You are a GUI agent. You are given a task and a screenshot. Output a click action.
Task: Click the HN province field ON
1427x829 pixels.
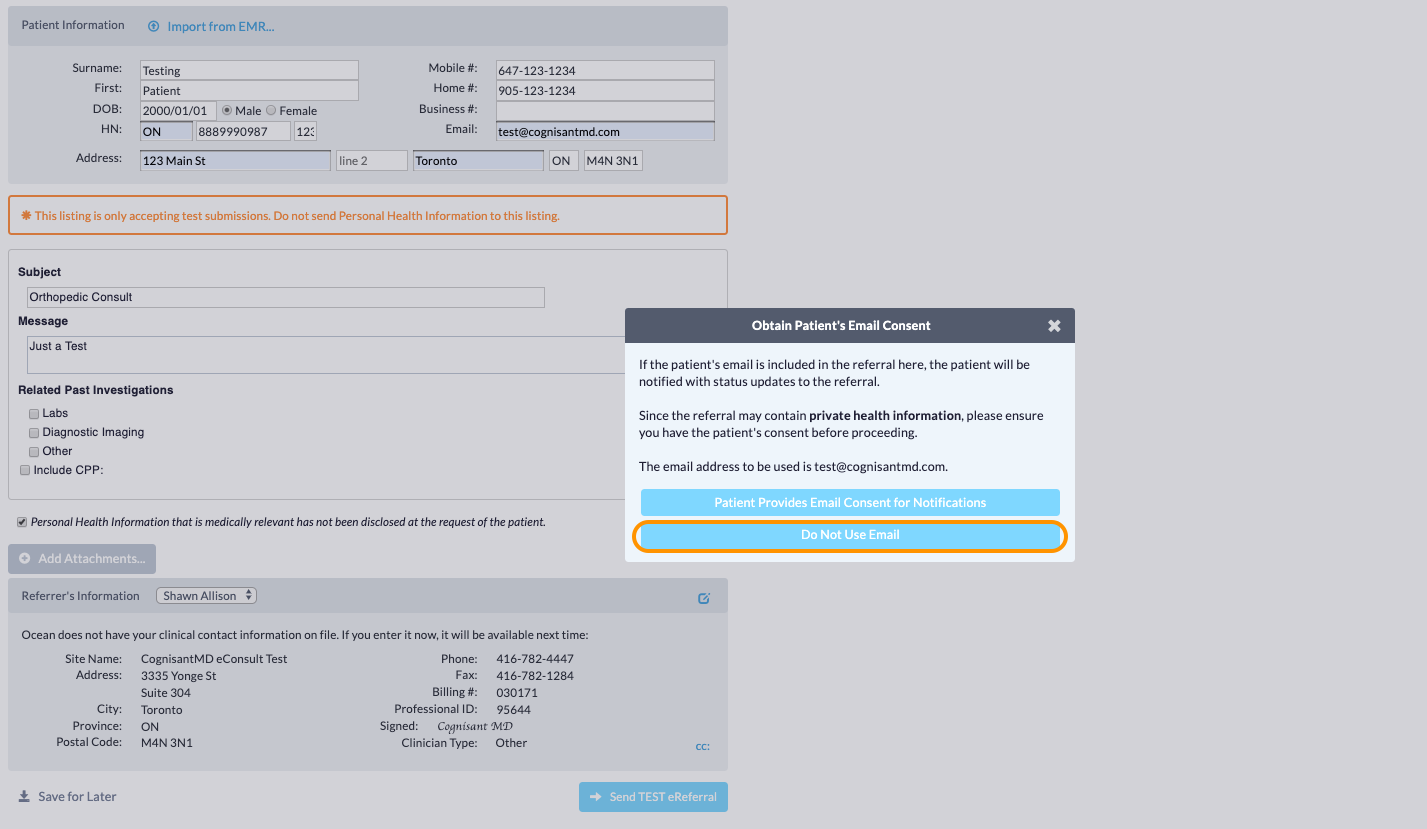(x=166, y=131)
